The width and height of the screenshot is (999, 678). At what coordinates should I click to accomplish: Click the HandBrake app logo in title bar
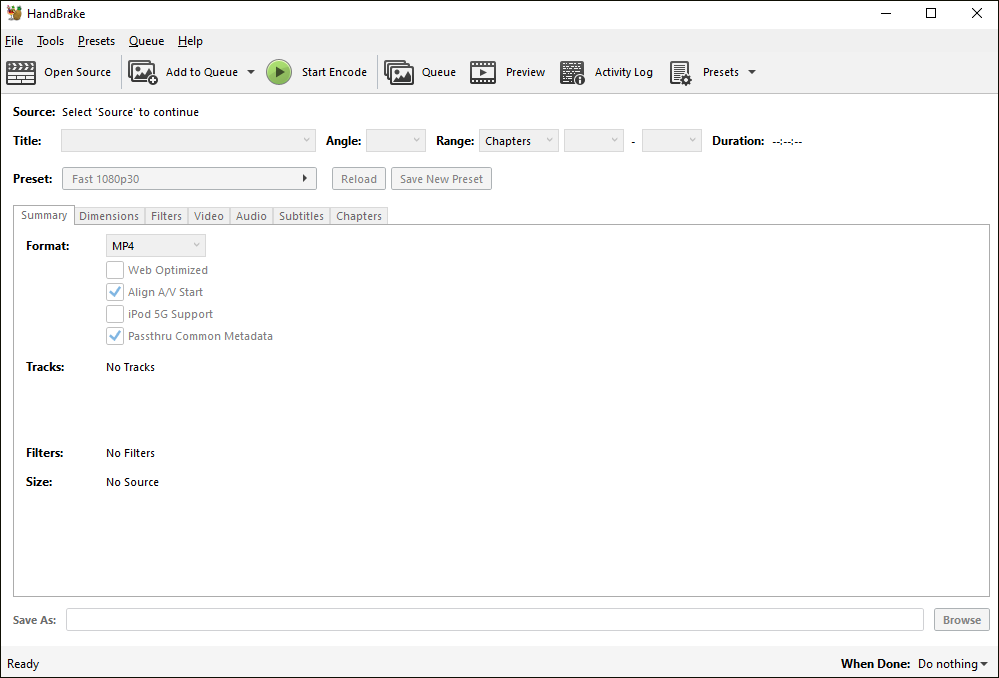pos(14,13)
